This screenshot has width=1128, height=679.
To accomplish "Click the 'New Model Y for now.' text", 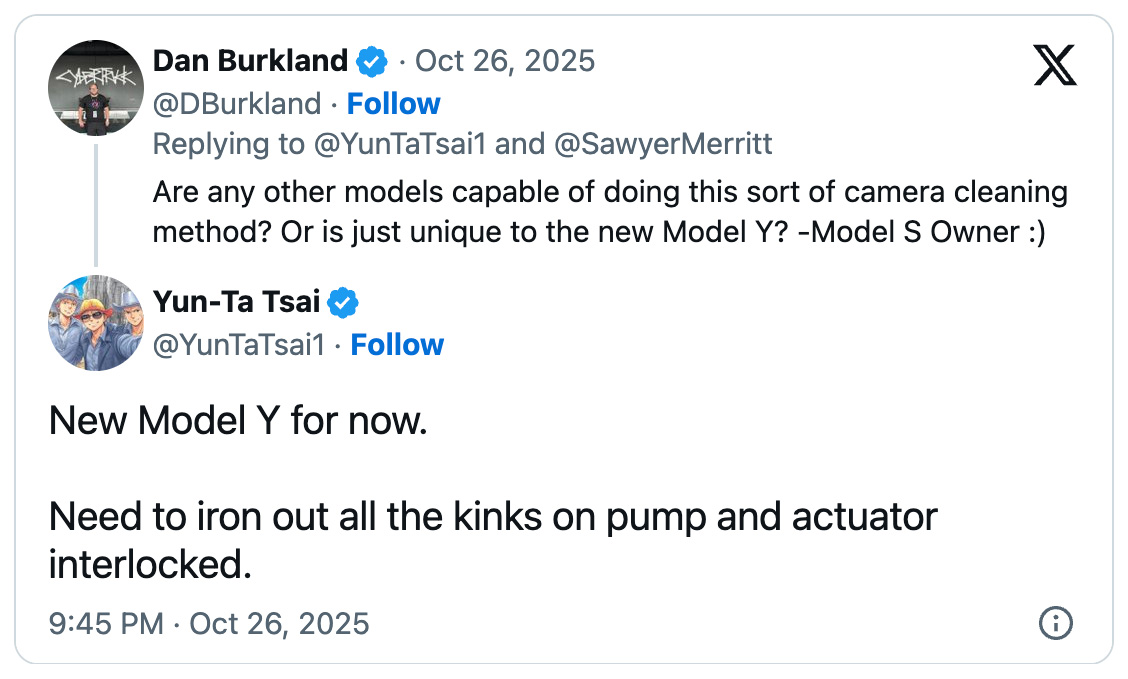I will click(238, 421).
